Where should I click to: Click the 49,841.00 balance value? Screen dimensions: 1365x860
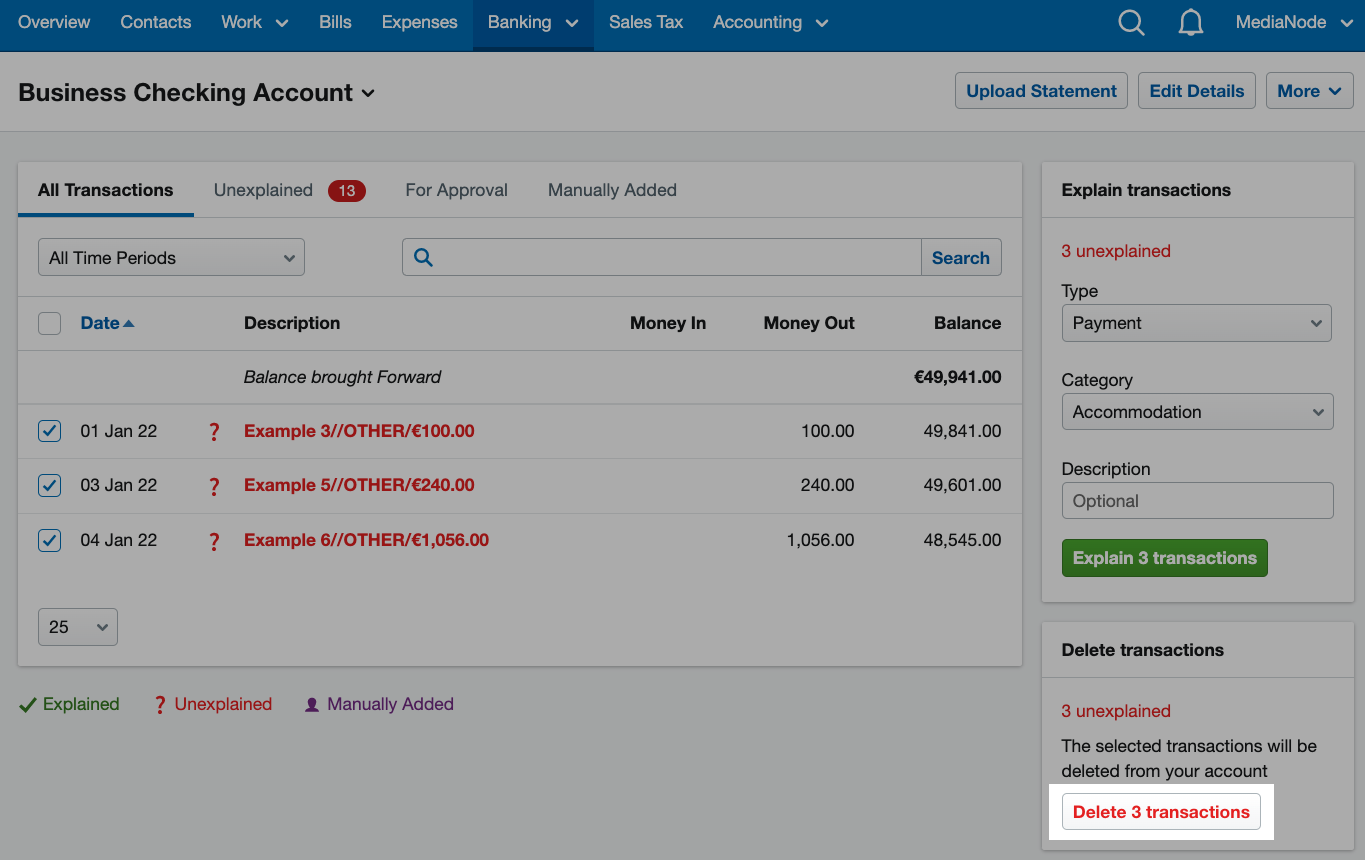(x=962, y=431)
